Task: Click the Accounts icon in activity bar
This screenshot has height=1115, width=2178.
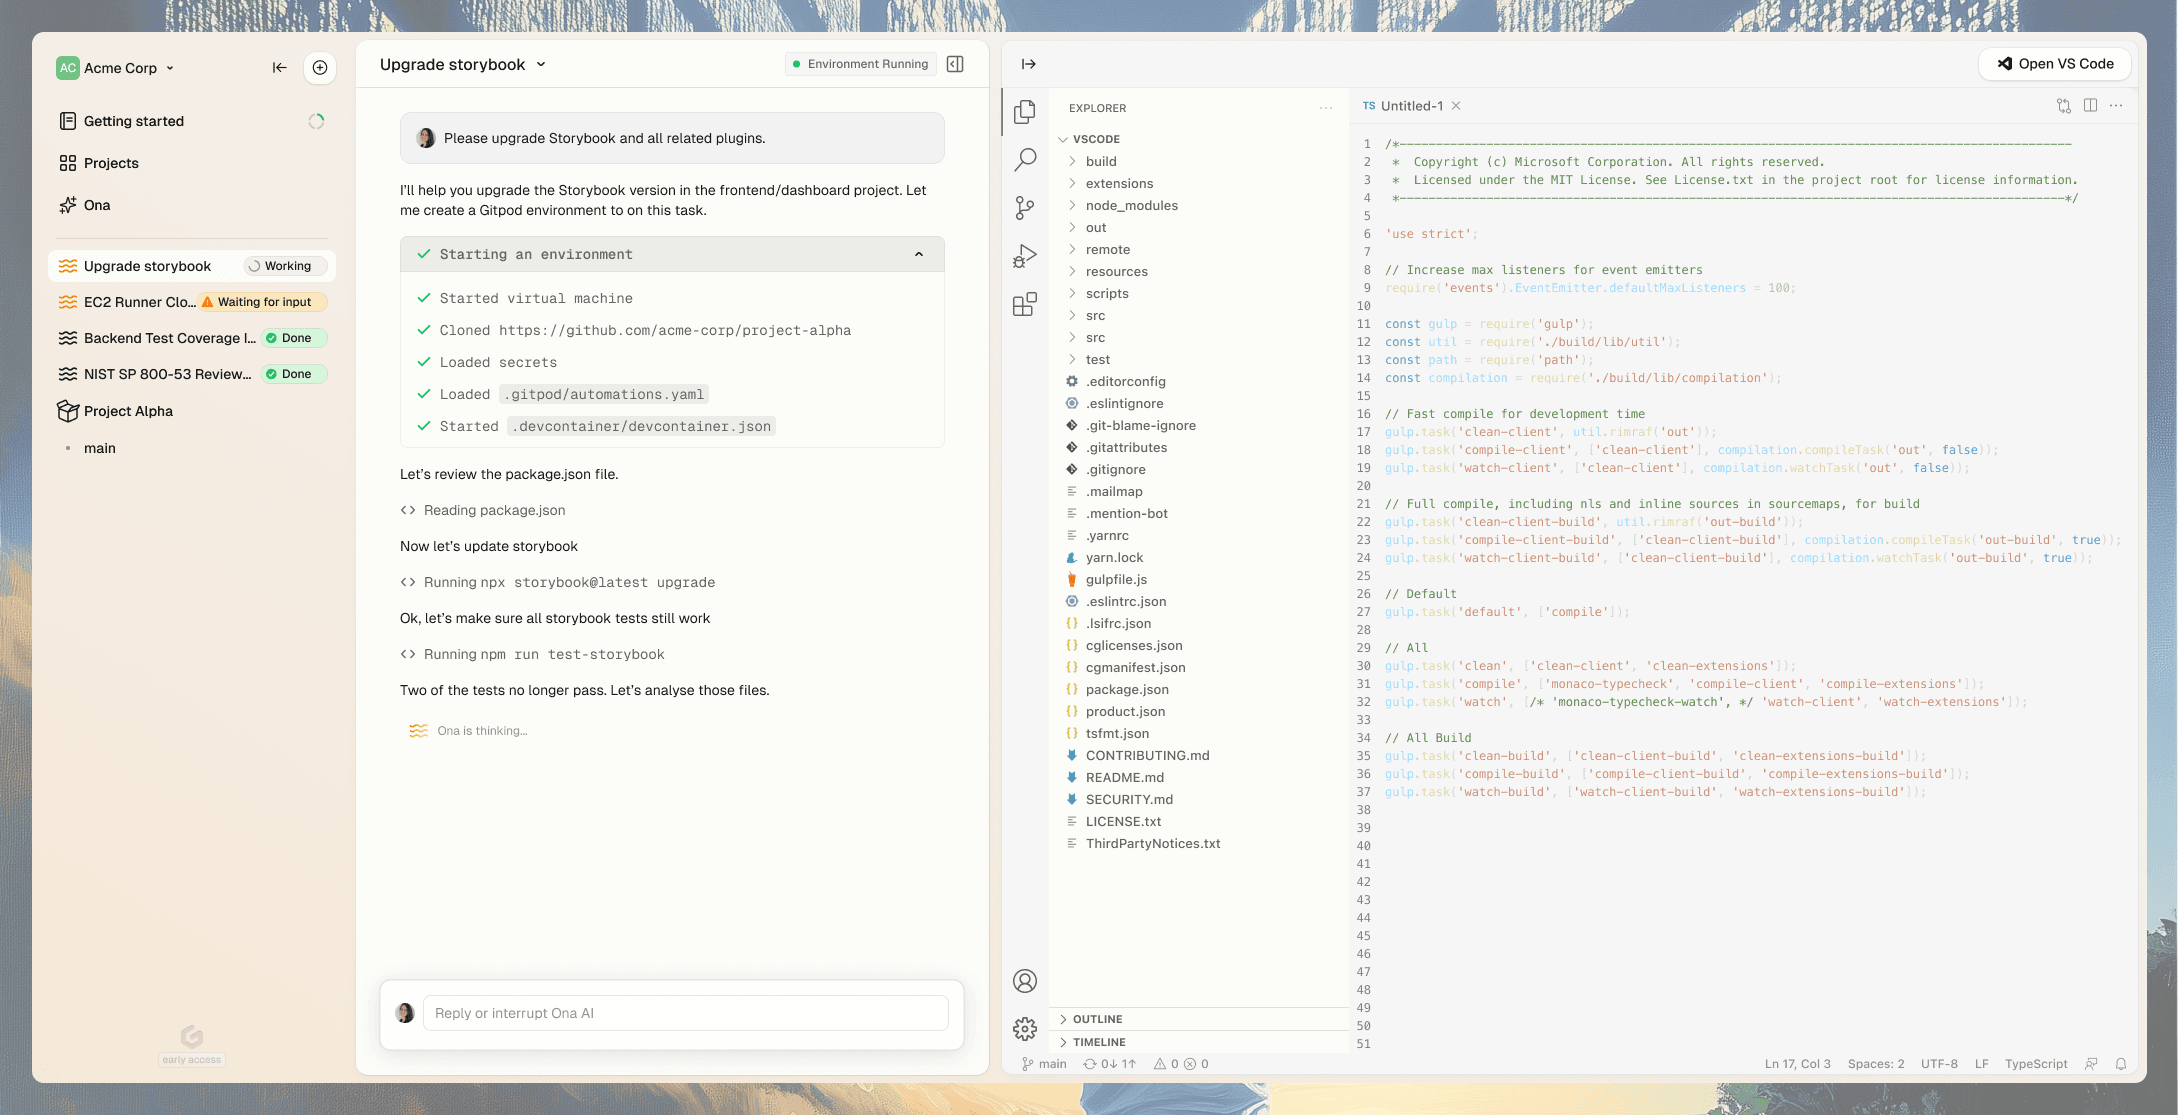Action: (1025, 981)
